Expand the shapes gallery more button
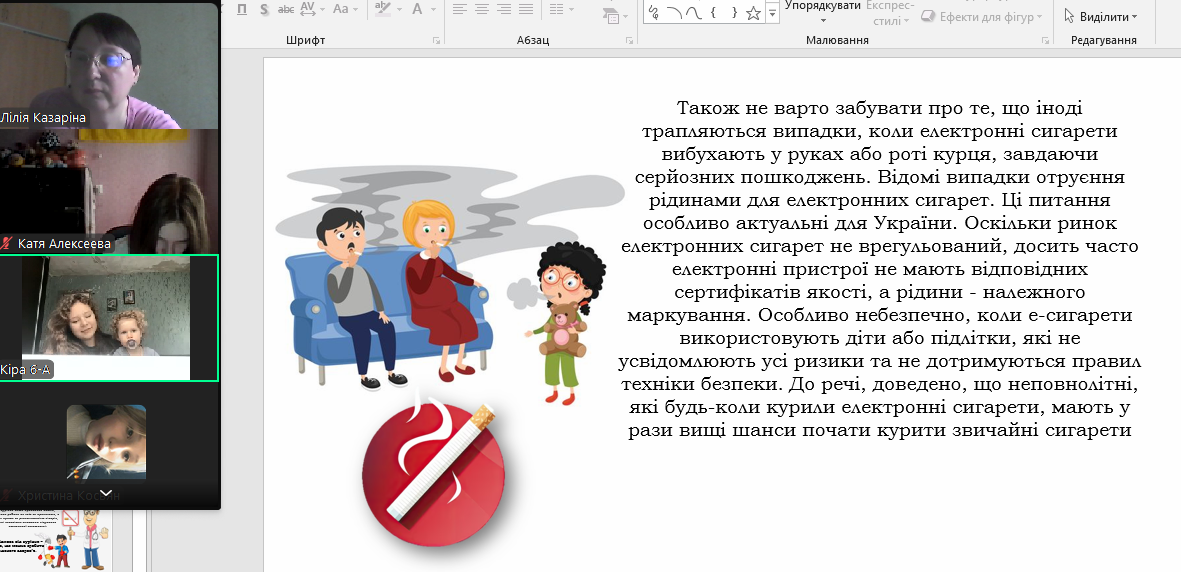 pyautogui.click(x=772, y=13)
